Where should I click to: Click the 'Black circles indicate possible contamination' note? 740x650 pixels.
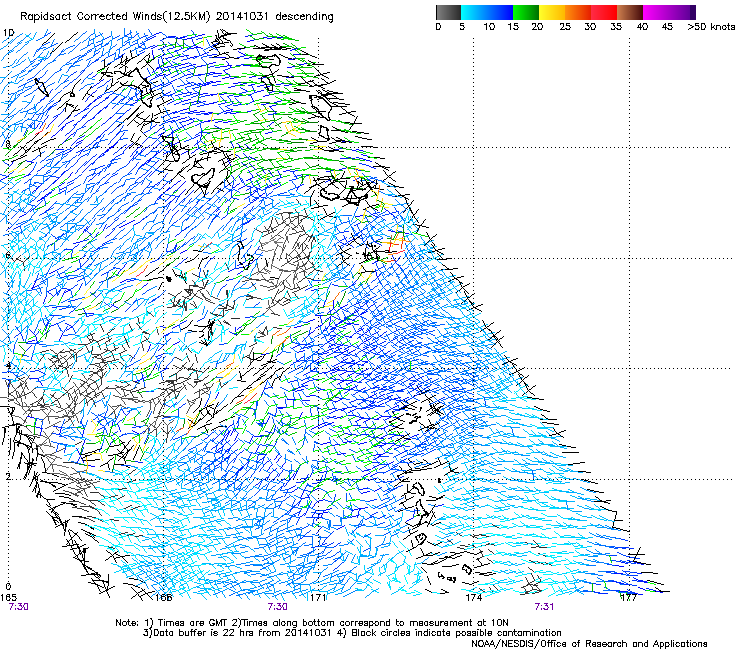[456, 633]
